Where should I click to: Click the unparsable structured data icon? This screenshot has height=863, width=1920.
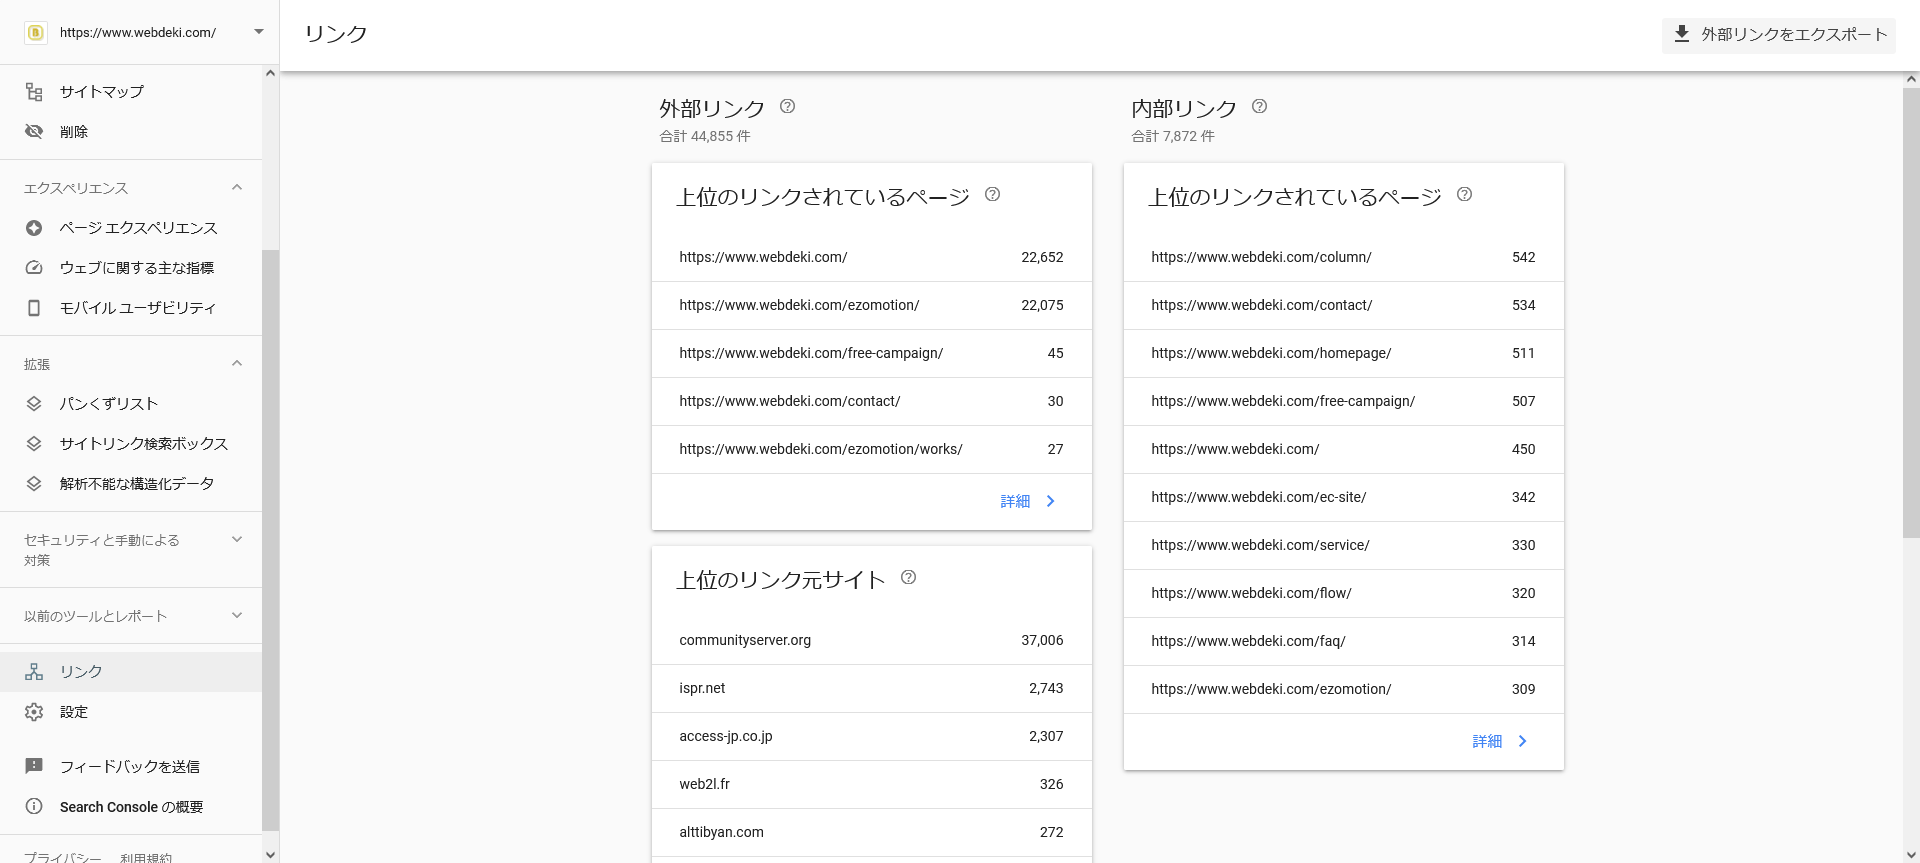click(x=34, y=484)
